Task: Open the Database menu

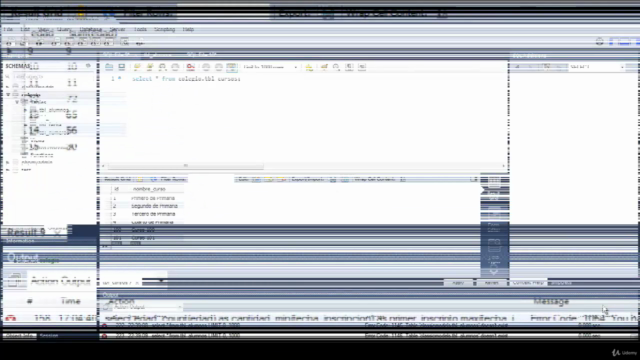Action: [91, 29]
